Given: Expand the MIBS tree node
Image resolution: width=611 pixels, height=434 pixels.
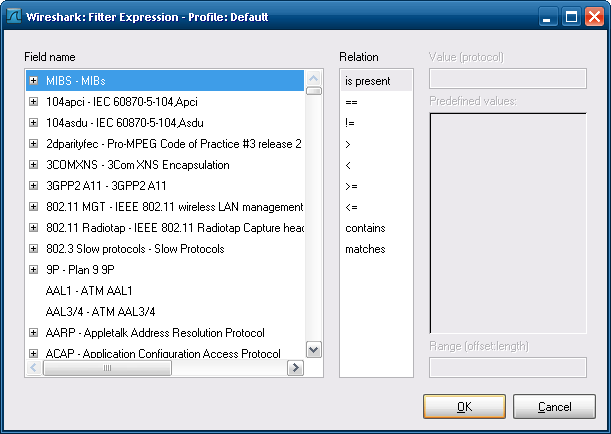Looking at the screenshot, I should point(34,81).
